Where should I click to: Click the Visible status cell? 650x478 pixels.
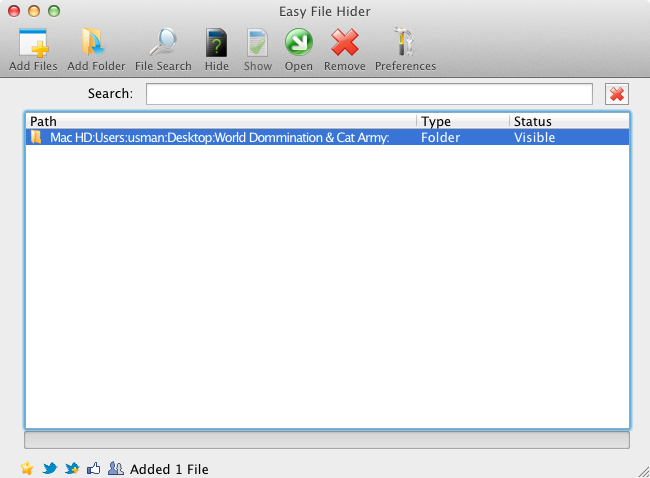tap(534, 137)
